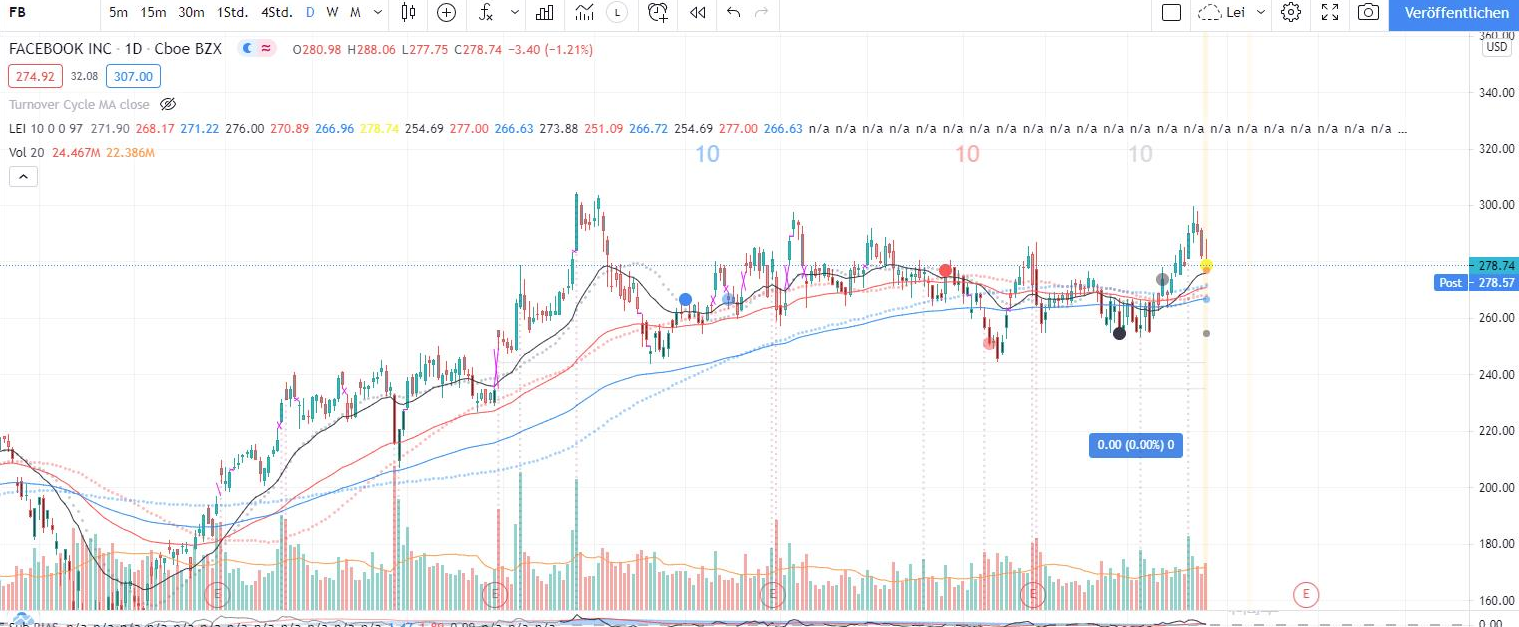The width and height of the screenshot is (1519, 627).
Task: Open symbol search by clicking FB
Action: 18,13
